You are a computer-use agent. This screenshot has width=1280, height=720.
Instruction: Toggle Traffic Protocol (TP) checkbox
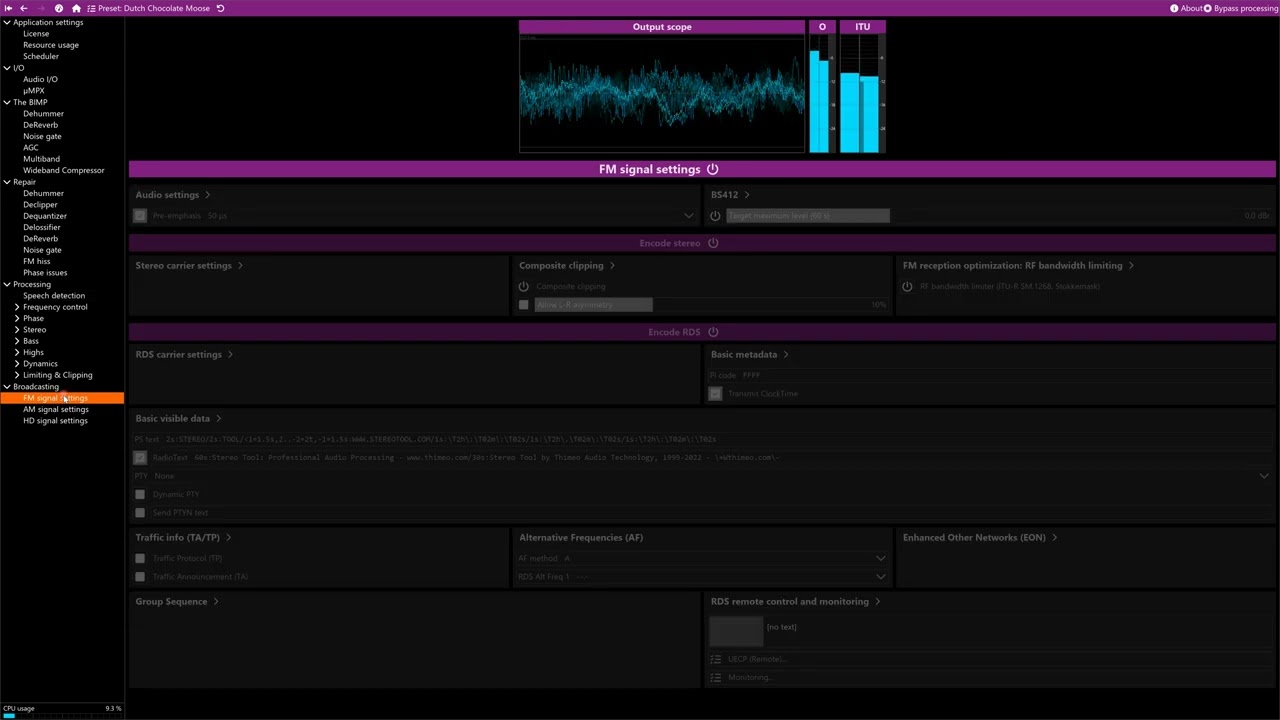140,558
